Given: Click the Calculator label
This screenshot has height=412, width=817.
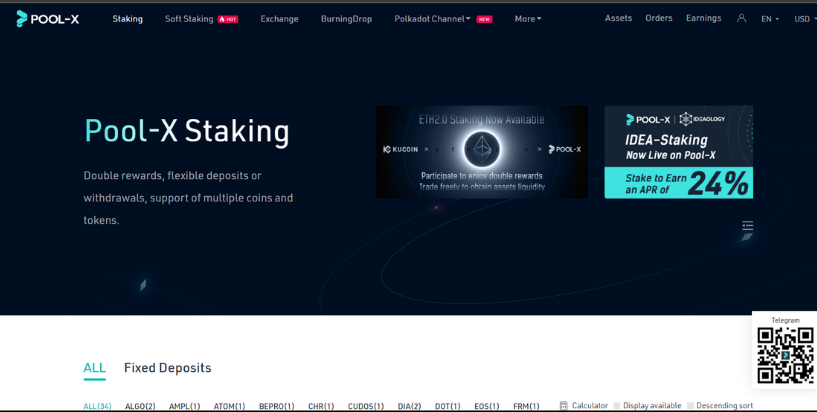Looking at the screenshot, I should (590, 405).
